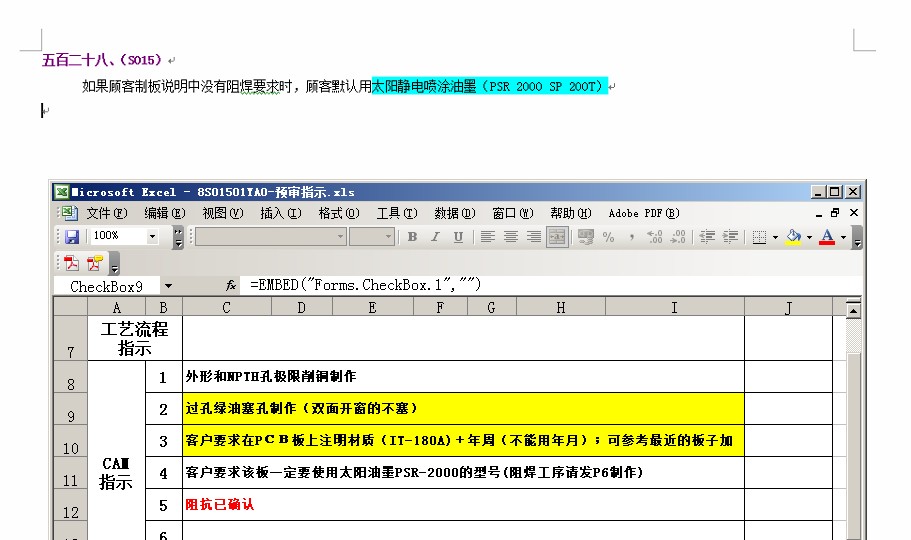
Task: Open the font size dropdown
Action: click(388, 237)
